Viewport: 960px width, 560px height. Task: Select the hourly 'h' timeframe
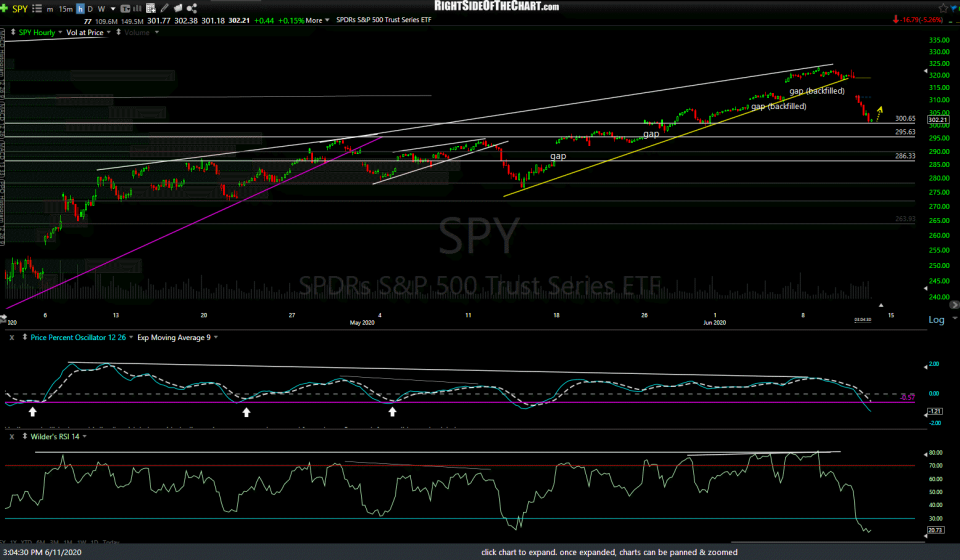pos(80,9)
